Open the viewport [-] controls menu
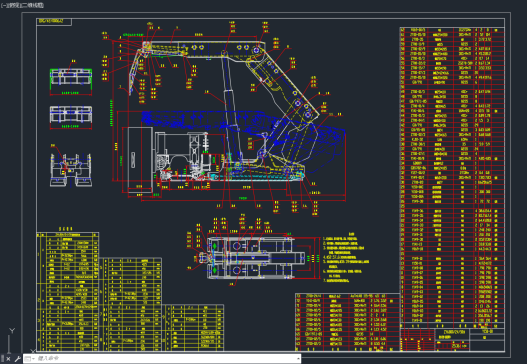Screen dimensions: 527x364 (4, 5)
